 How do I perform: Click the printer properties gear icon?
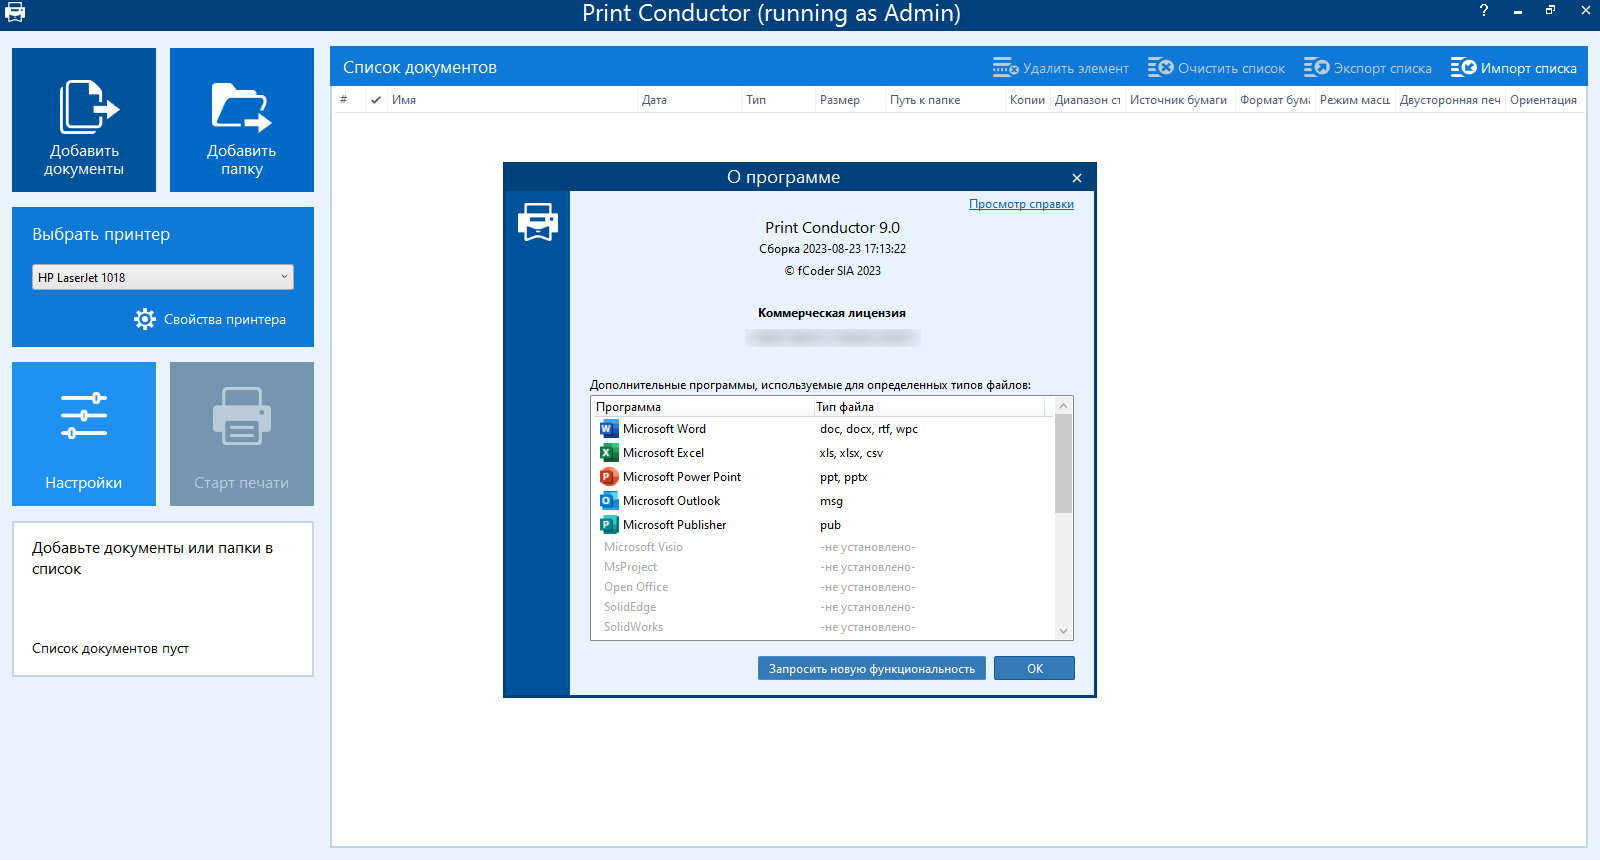pyautogui.click(x=145, y=319)
